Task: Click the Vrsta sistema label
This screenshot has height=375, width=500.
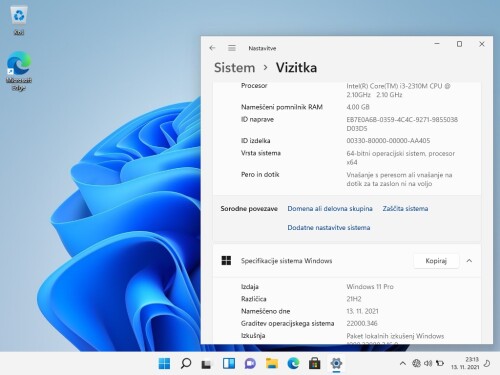Action: coord(261,153)
